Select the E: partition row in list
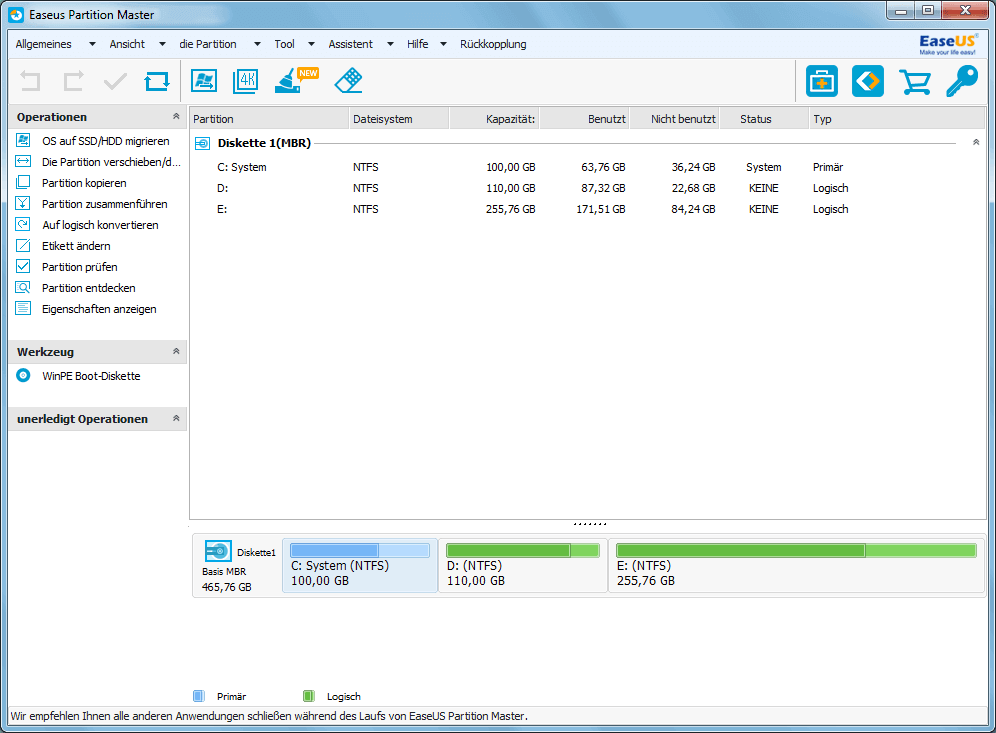The image size is (996, 733). pos(587,209)
